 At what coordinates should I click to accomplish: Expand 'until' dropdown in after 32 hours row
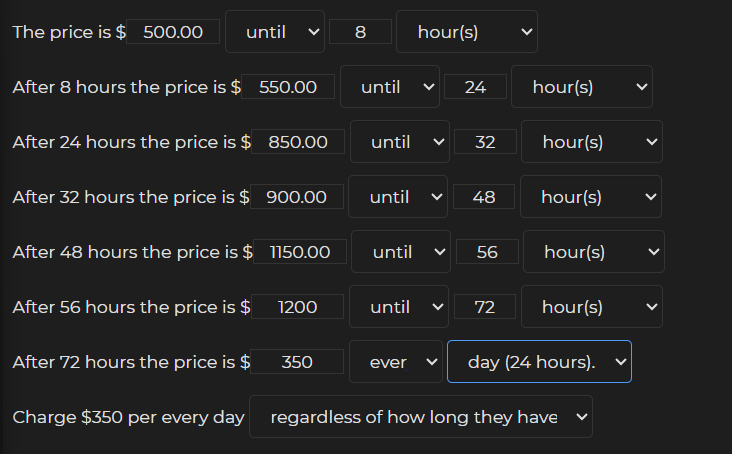tap(398, 197)
